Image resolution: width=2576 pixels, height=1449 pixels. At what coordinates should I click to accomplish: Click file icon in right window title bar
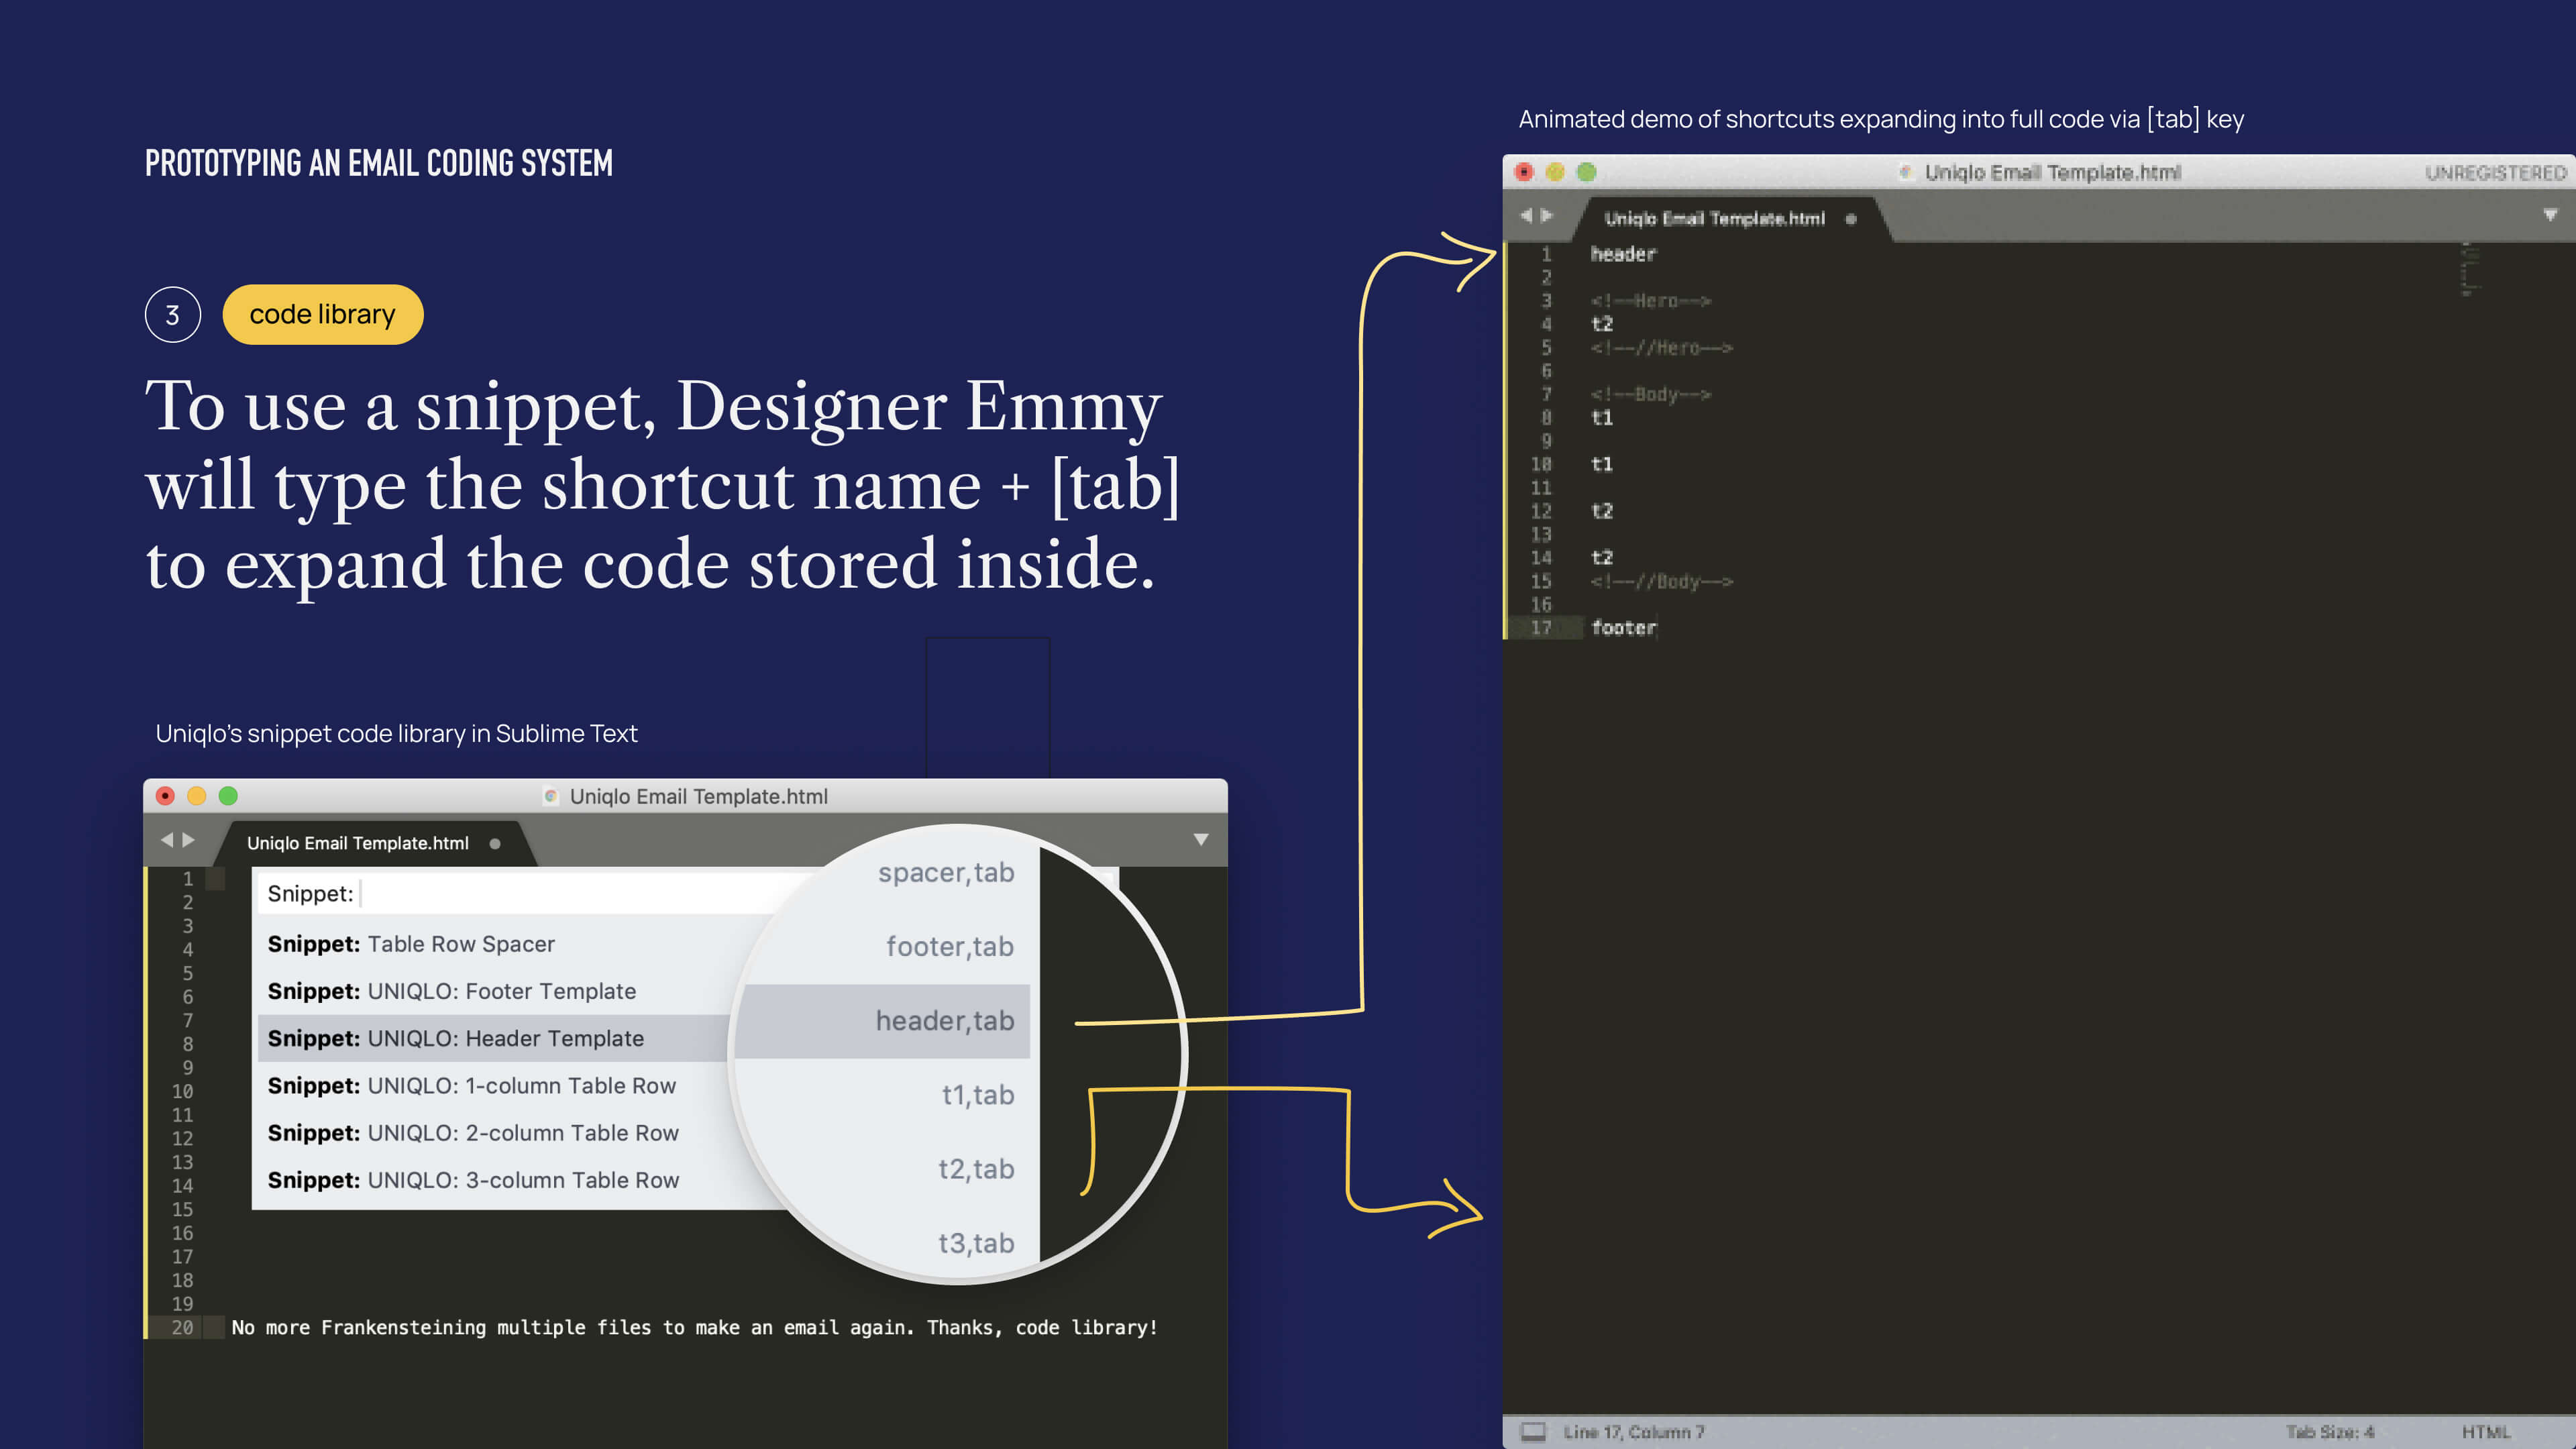pyautogui.click(x=1906, y=172)
